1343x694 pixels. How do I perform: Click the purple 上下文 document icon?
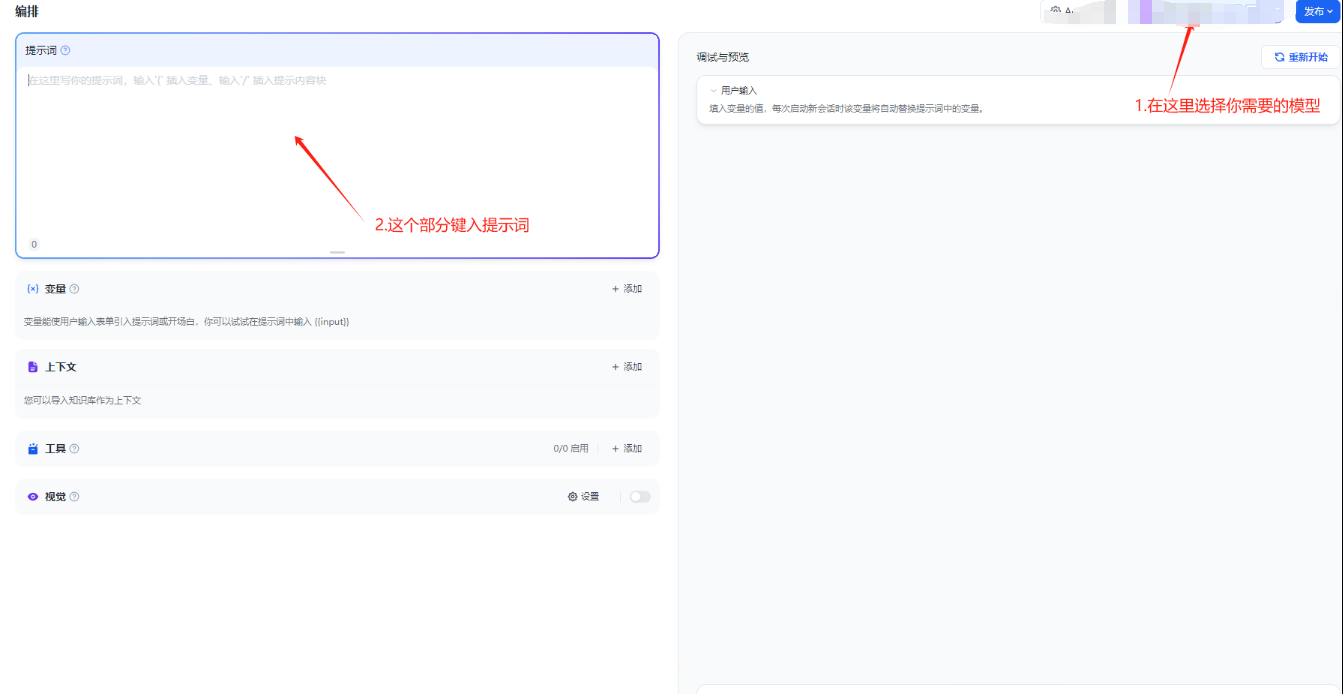pyautogui.click(x=33, y=367)
